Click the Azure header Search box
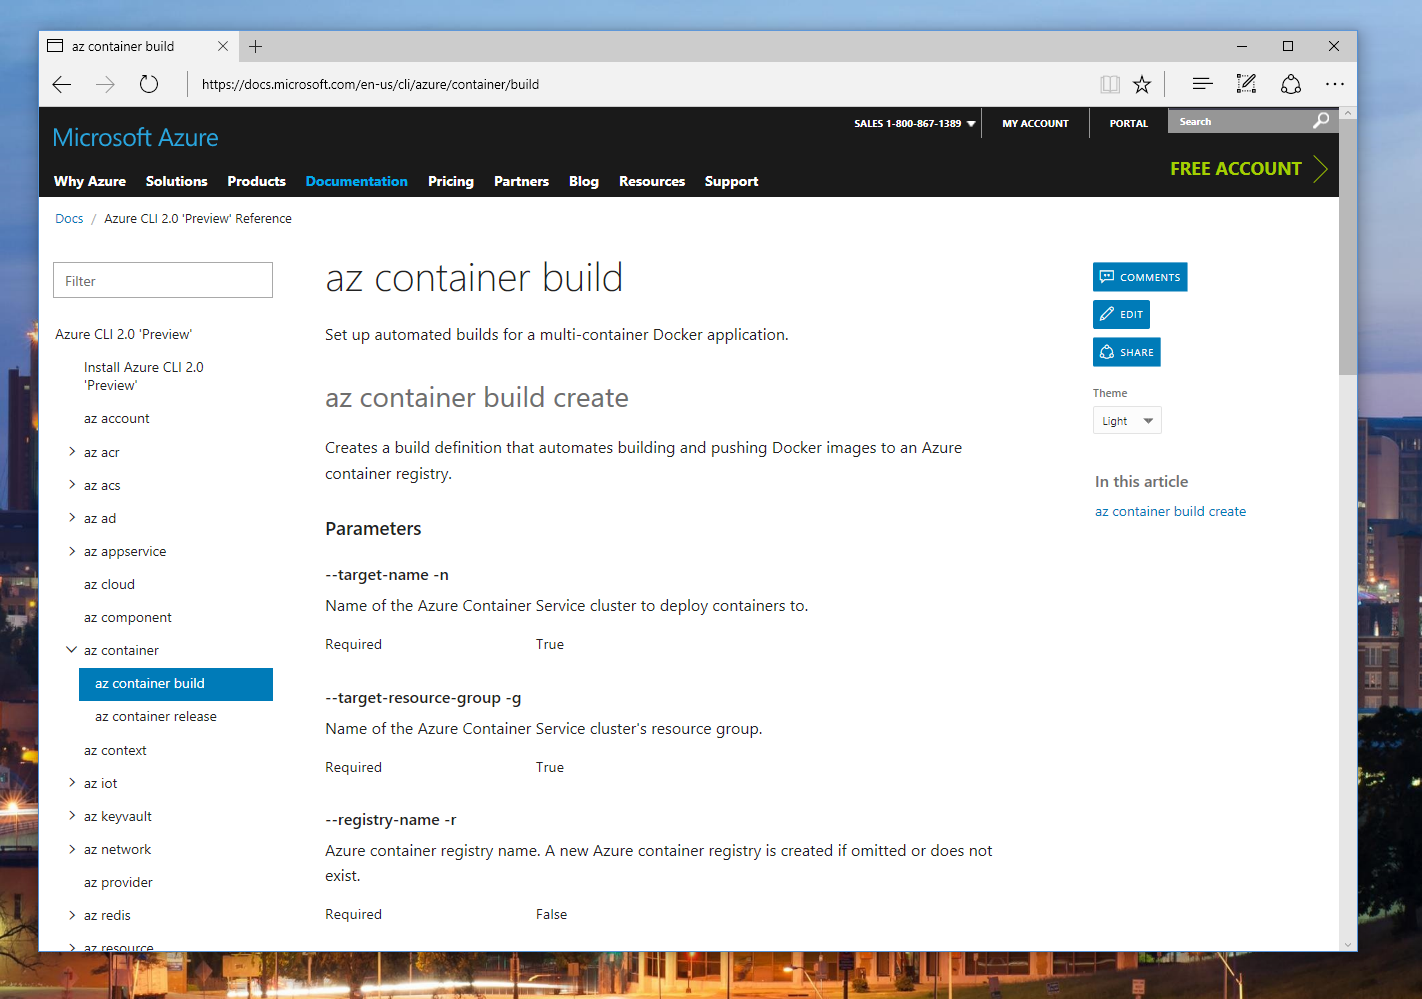Screen dimensions: 1422x999 pyautogui.click(x=1240, y=121)
